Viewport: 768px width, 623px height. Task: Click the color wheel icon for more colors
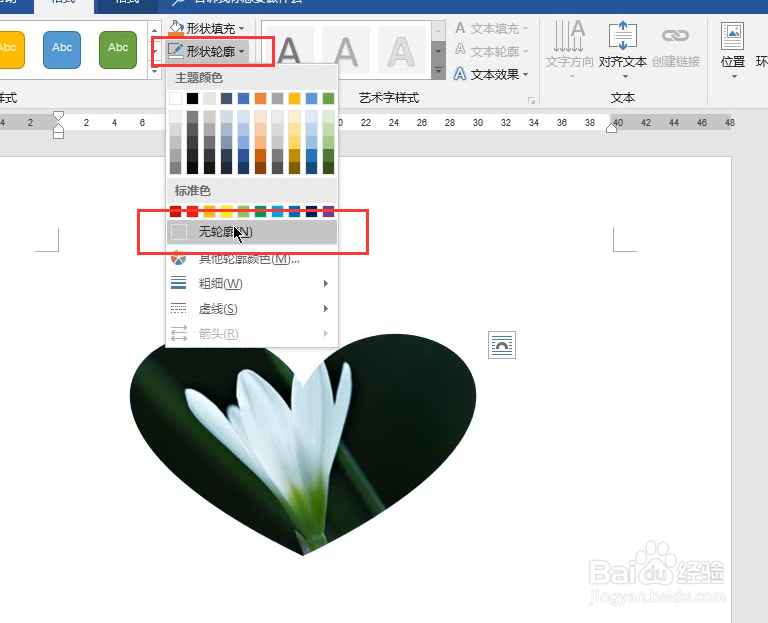click(x=178, y=258)
